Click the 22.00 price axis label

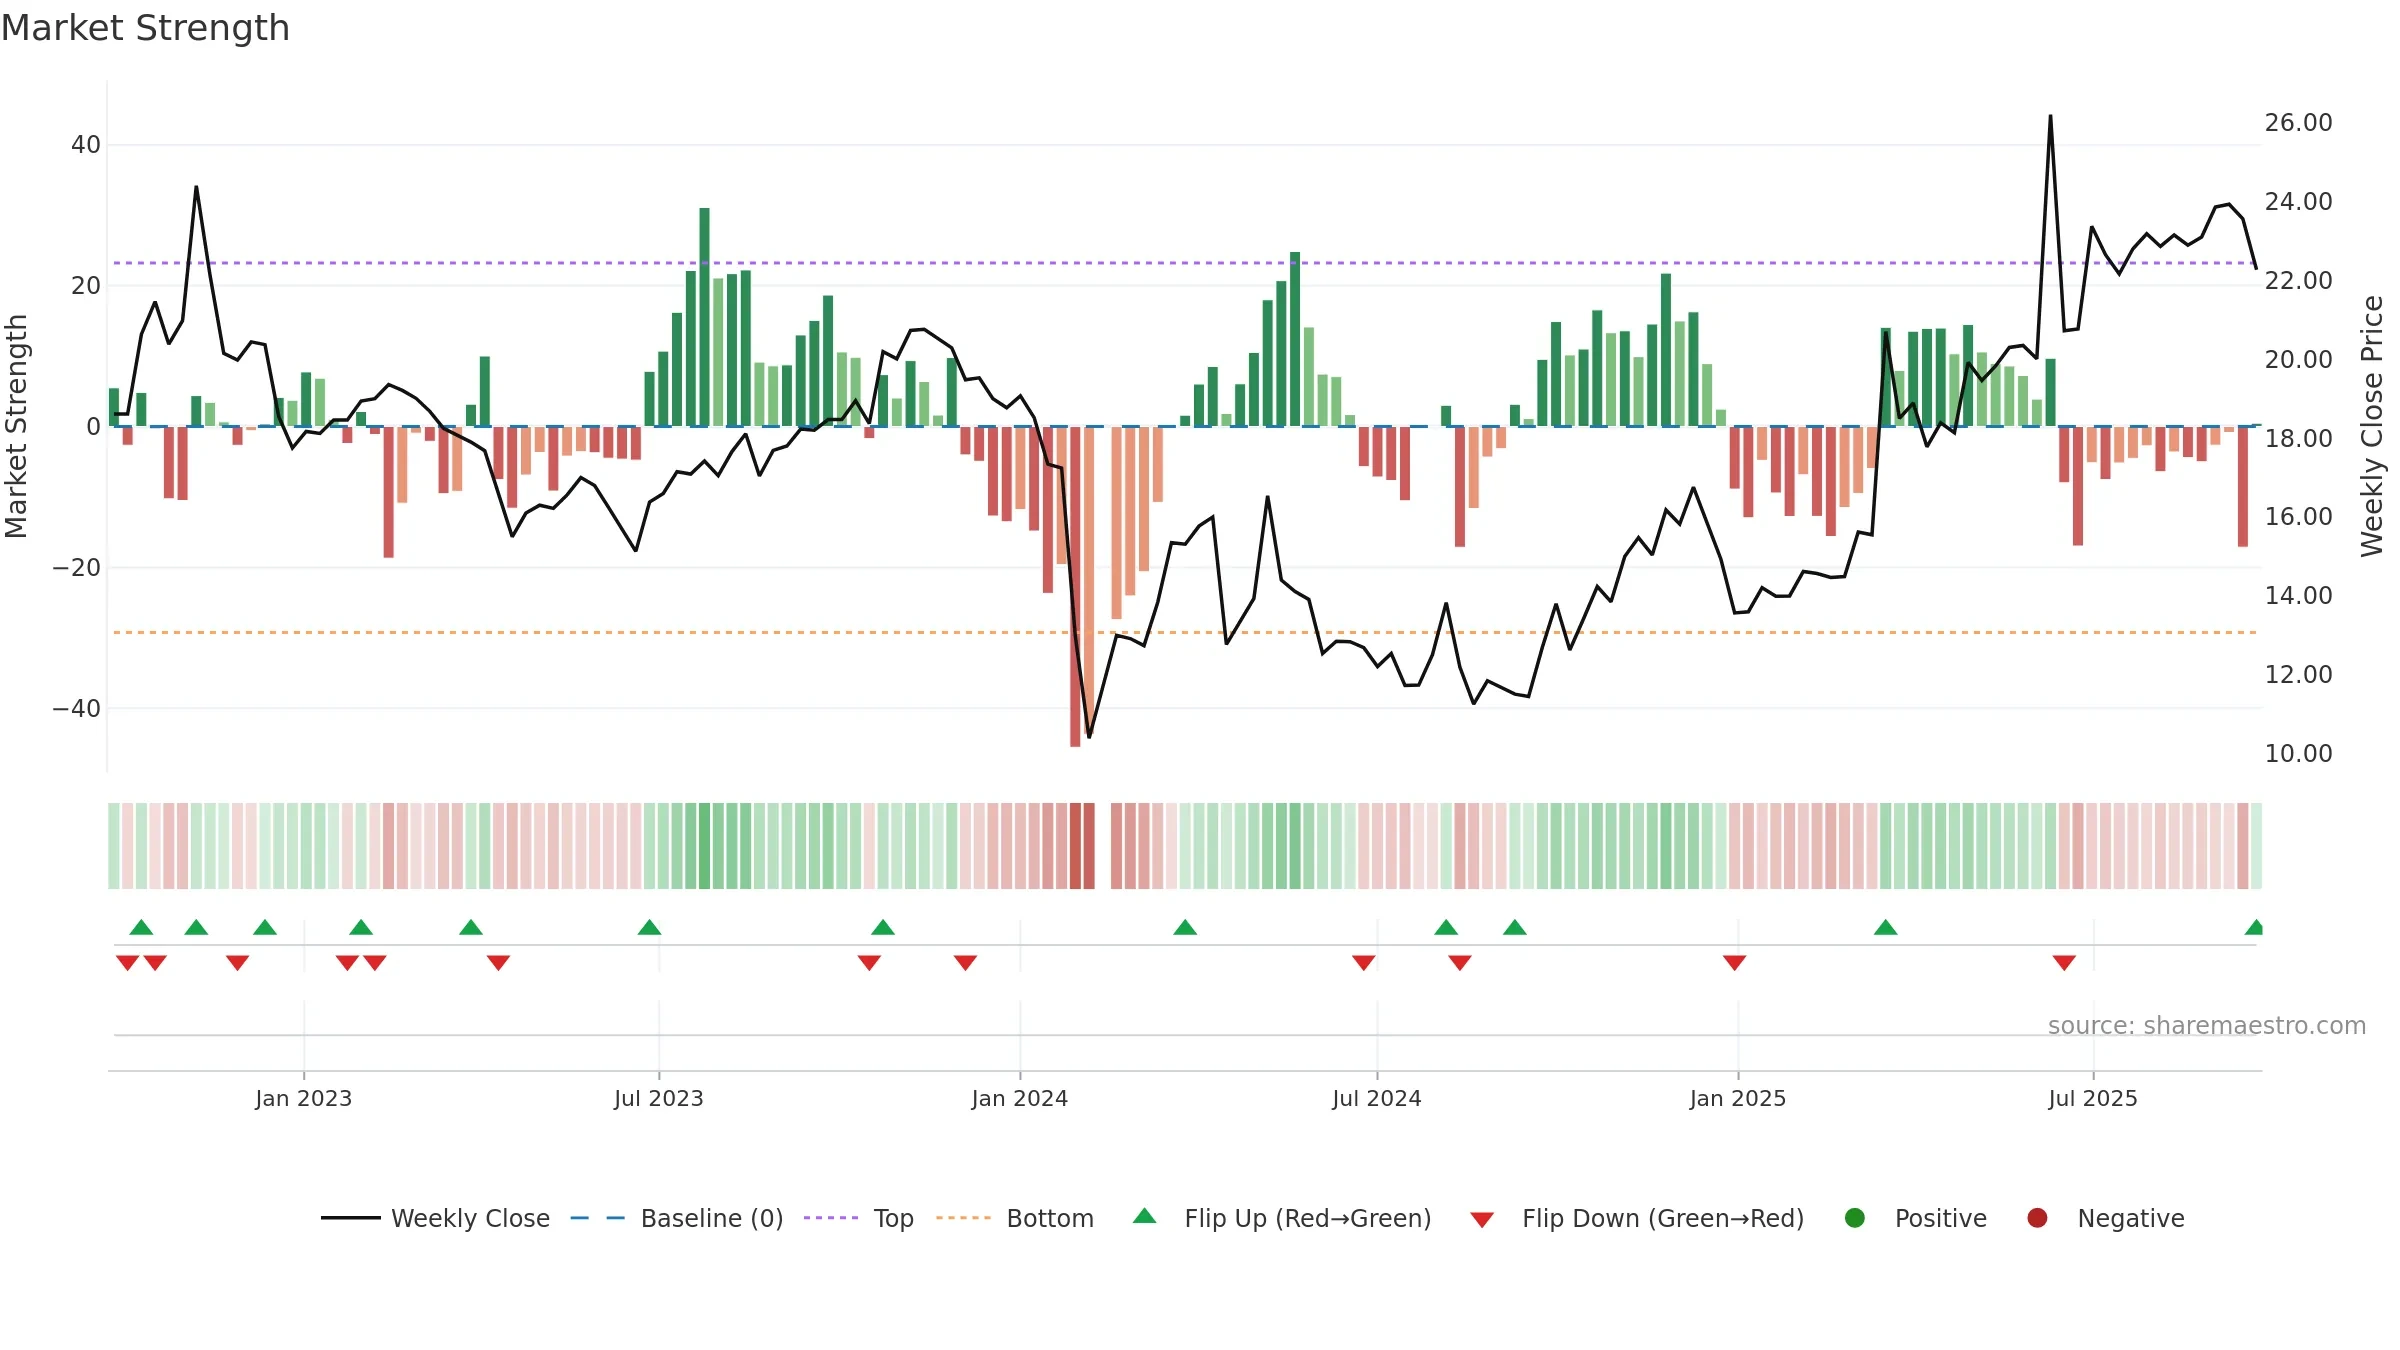(x=2298, y=281)
